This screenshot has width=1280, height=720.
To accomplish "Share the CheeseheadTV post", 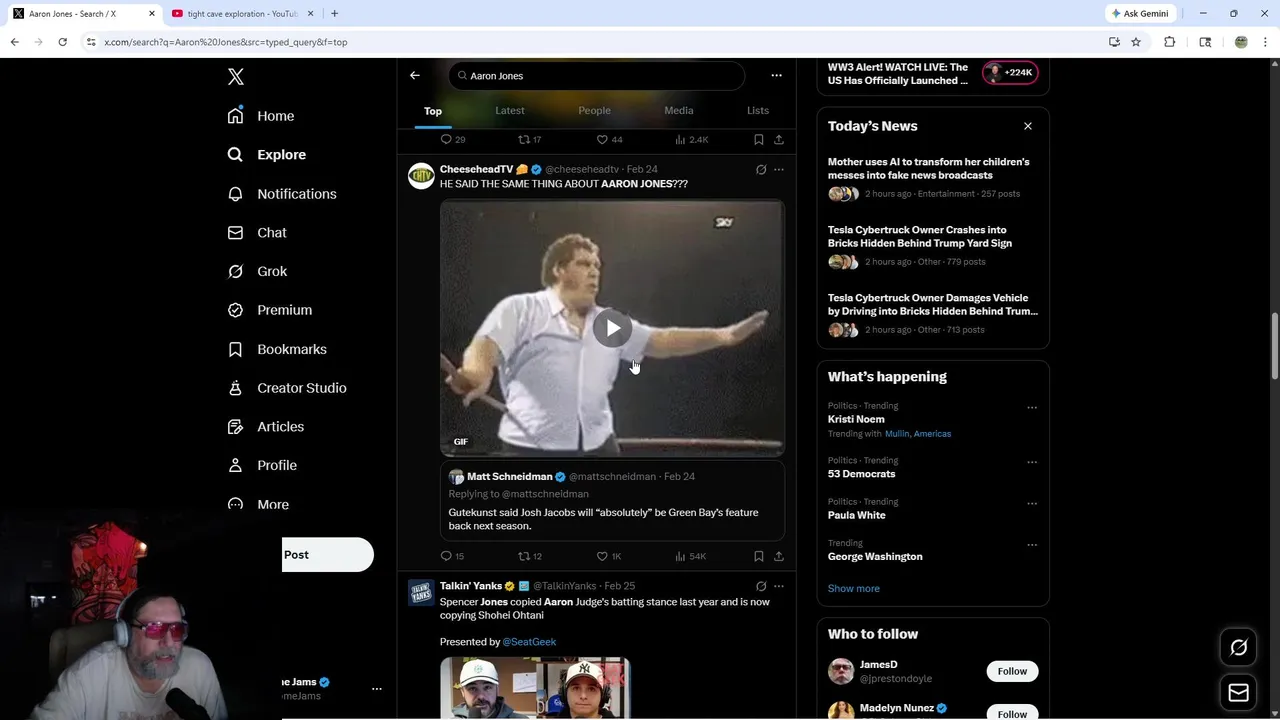I will point(779,556).
